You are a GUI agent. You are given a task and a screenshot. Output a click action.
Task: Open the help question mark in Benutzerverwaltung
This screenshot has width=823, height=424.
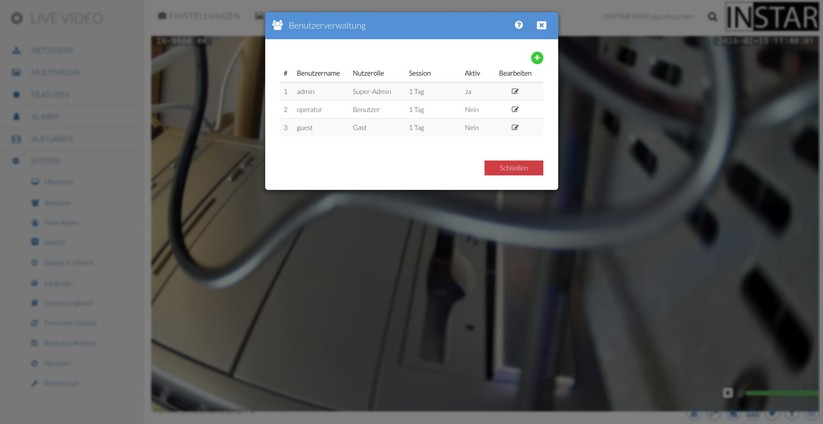(518, 25)
